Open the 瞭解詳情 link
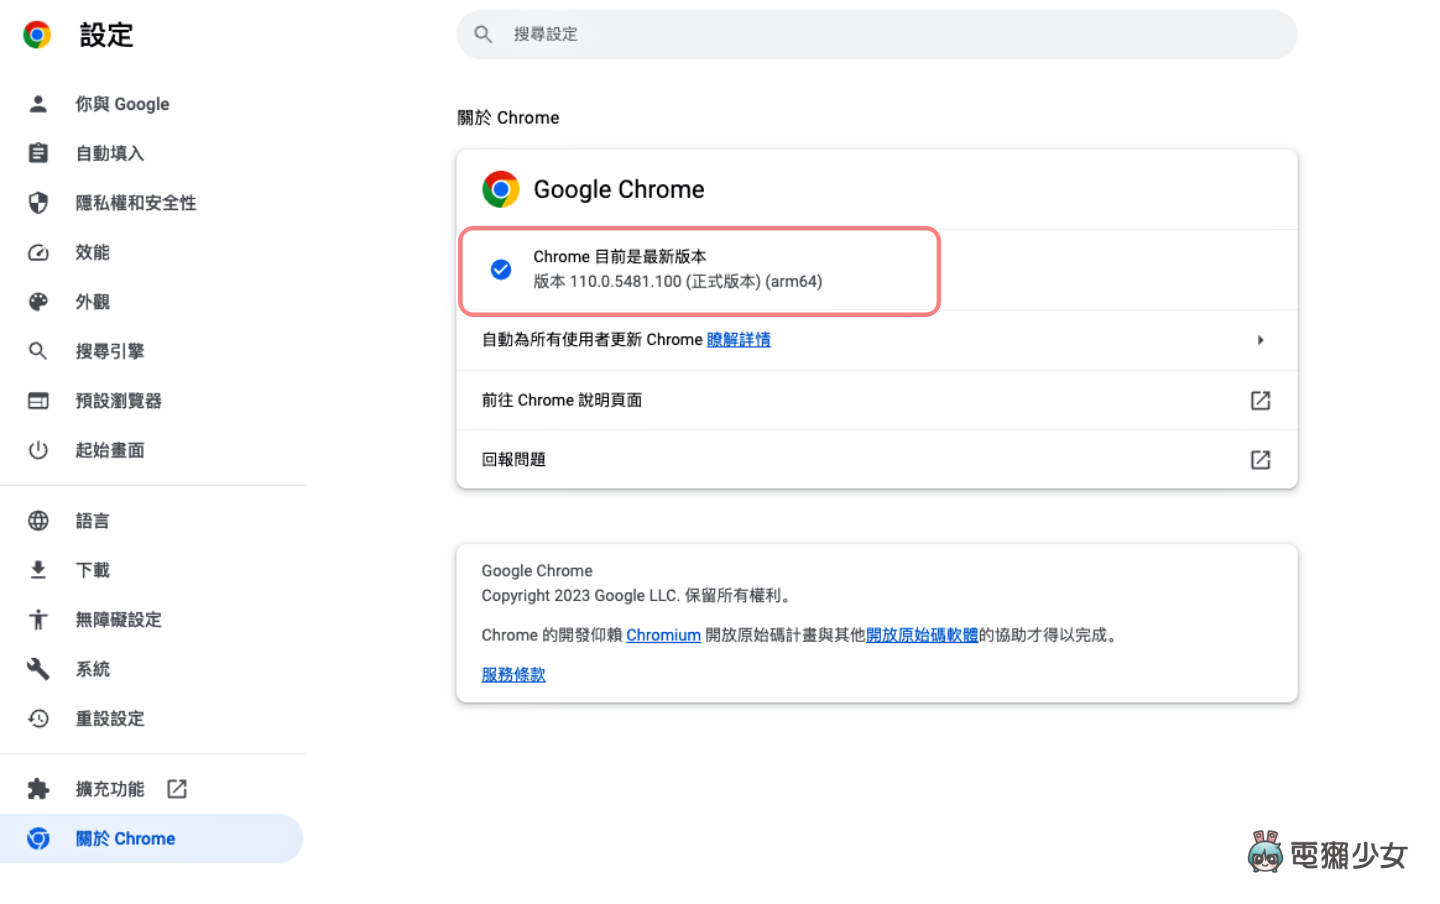Image resolution: width=1440 pixels, height=904 pixels. pyautogui.click(x=739, y=340)
